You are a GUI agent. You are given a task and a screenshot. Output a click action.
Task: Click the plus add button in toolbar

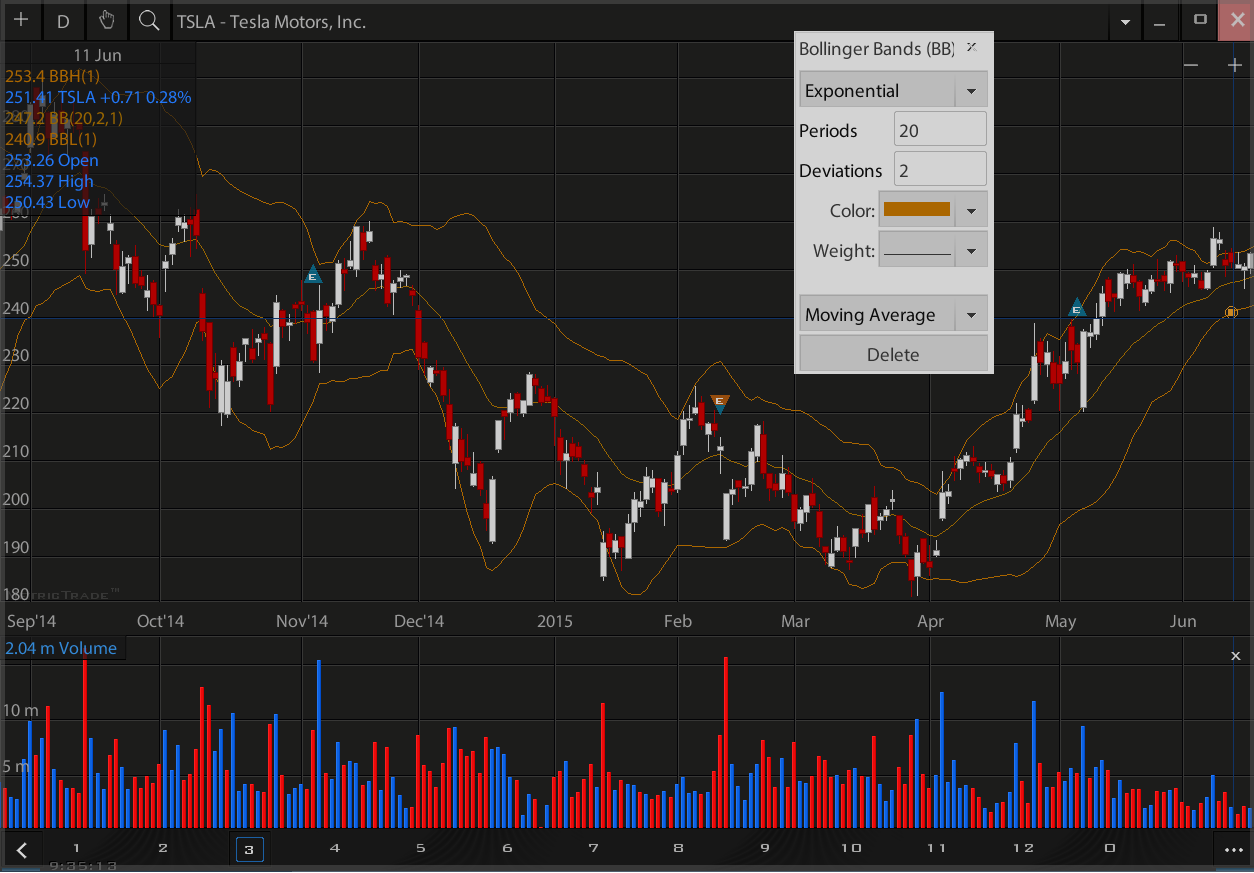pos(21,21)
